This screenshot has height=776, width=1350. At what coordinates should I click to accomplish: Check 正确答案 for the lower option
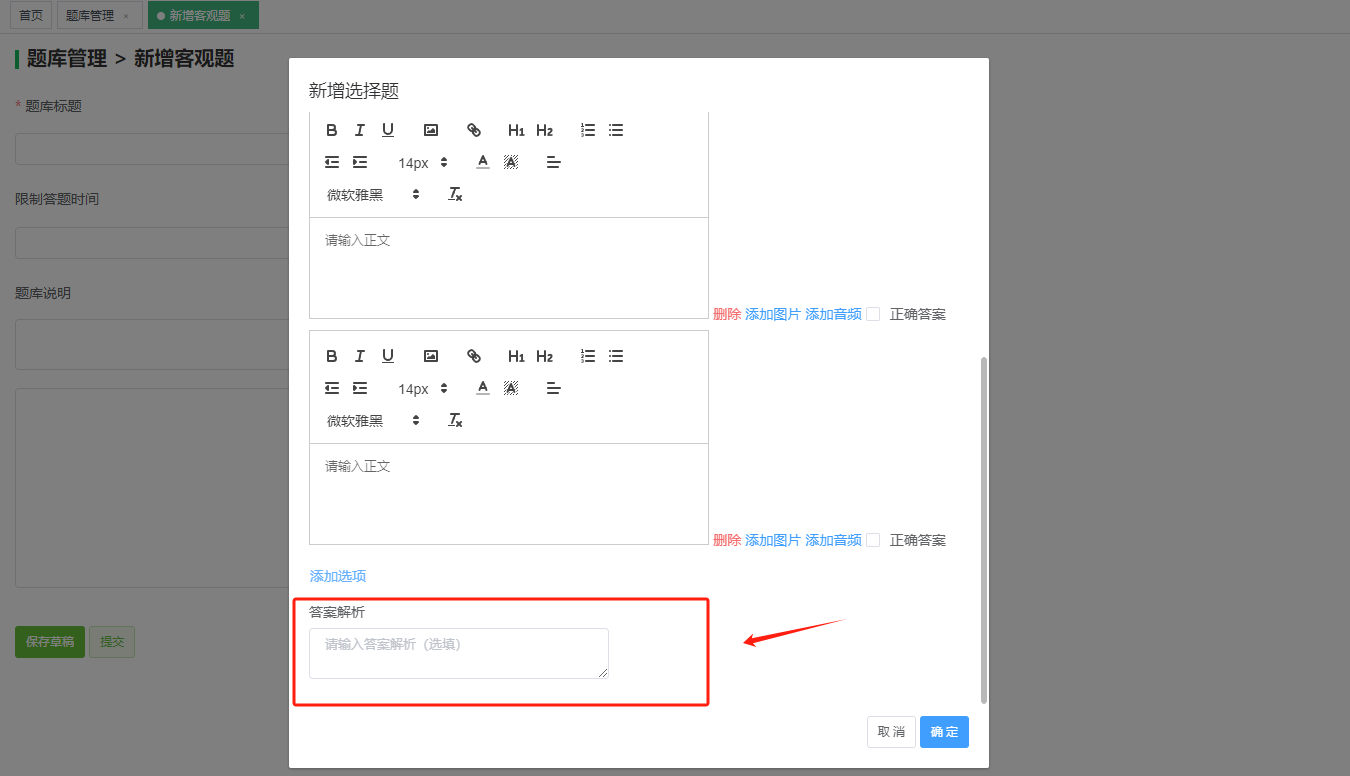coord(873,540)
